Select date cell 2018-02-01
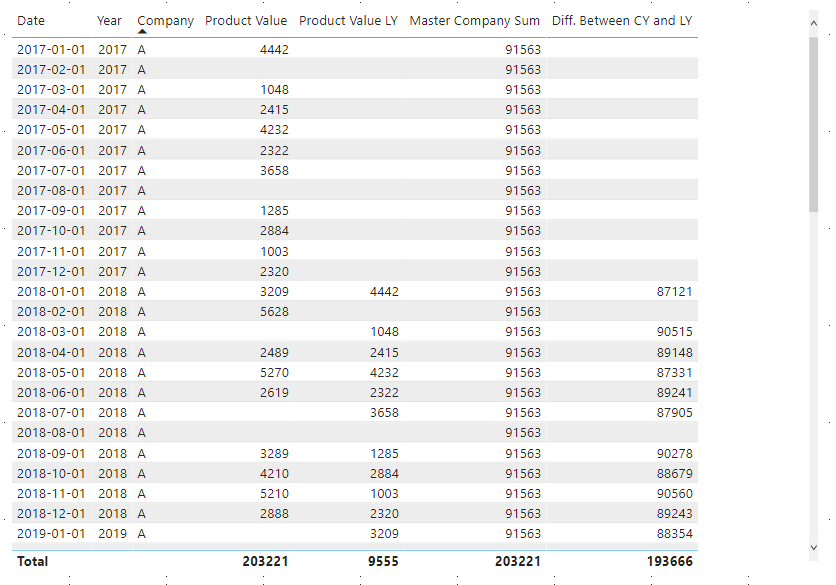Image resolution: width=836 pixels, height=585 pixels. [x=51, y=312]
